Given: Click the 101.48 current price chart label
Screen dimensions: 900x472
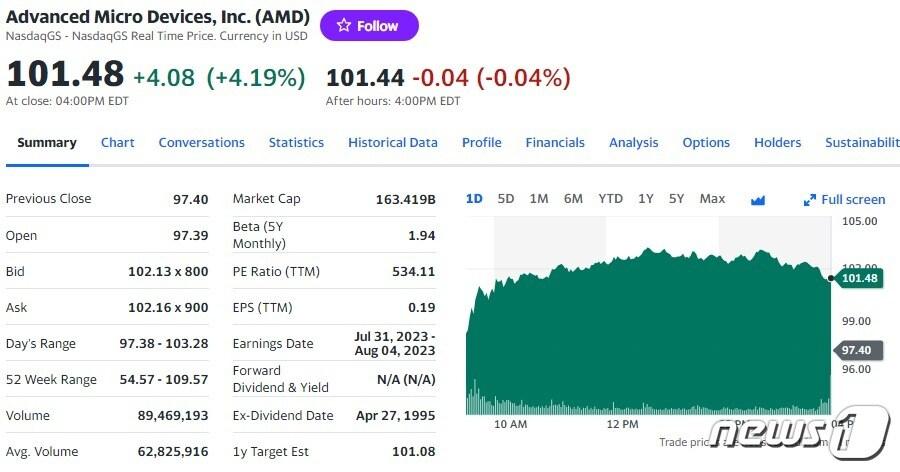Looking at the screenshot, I should [859, 278].
